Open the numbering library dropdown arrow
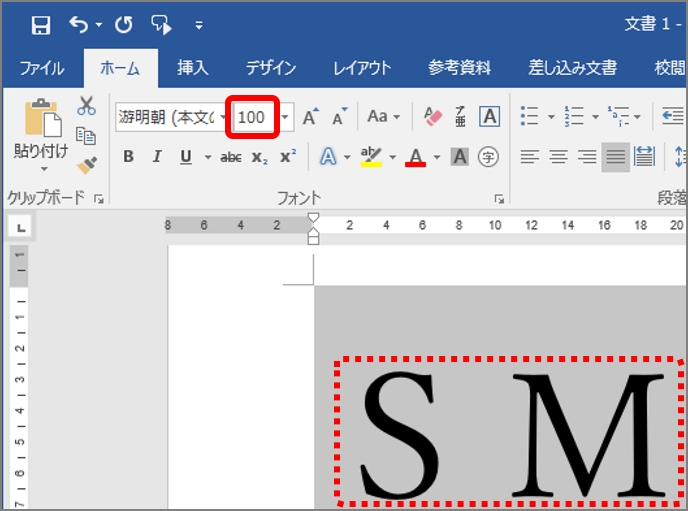This screenshot has height=511, width=688. point(595,117)
